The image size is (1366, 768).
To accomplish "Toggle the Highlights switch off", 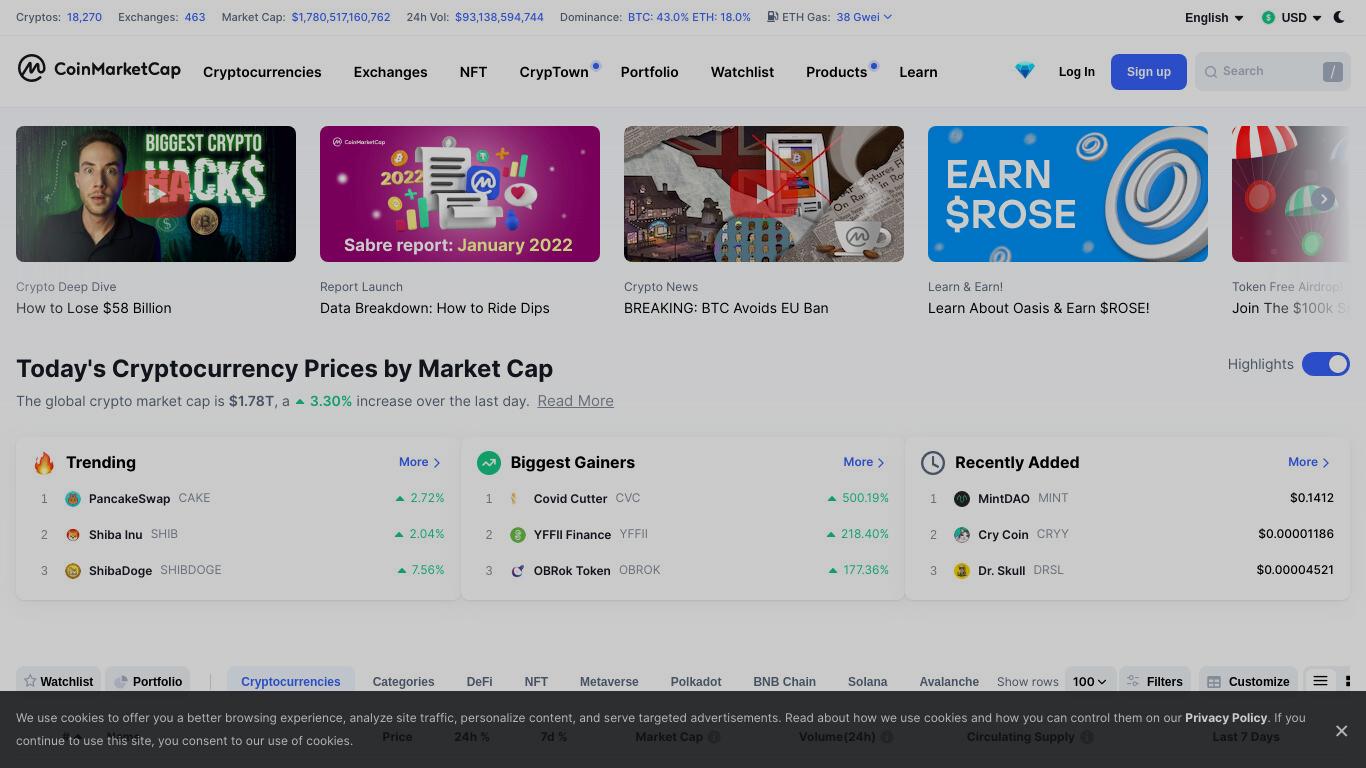I will point(1326,364).
